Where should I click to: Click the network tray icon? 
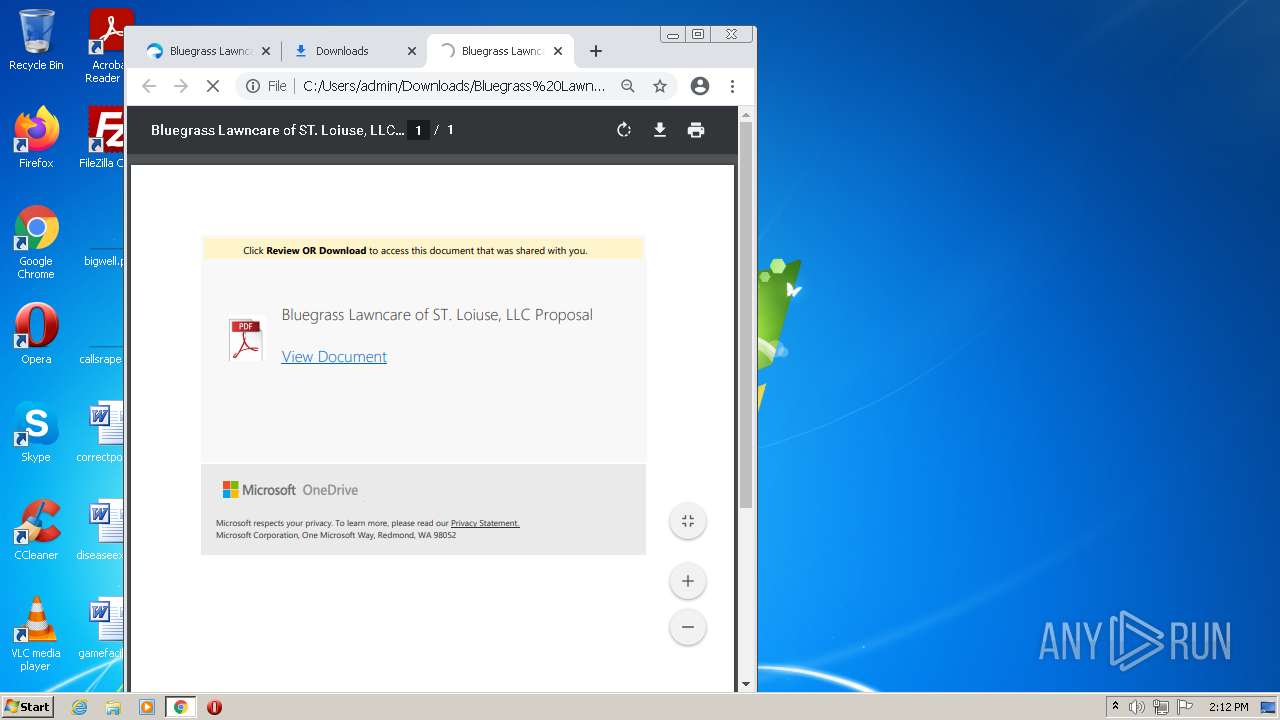point(1161,707)
